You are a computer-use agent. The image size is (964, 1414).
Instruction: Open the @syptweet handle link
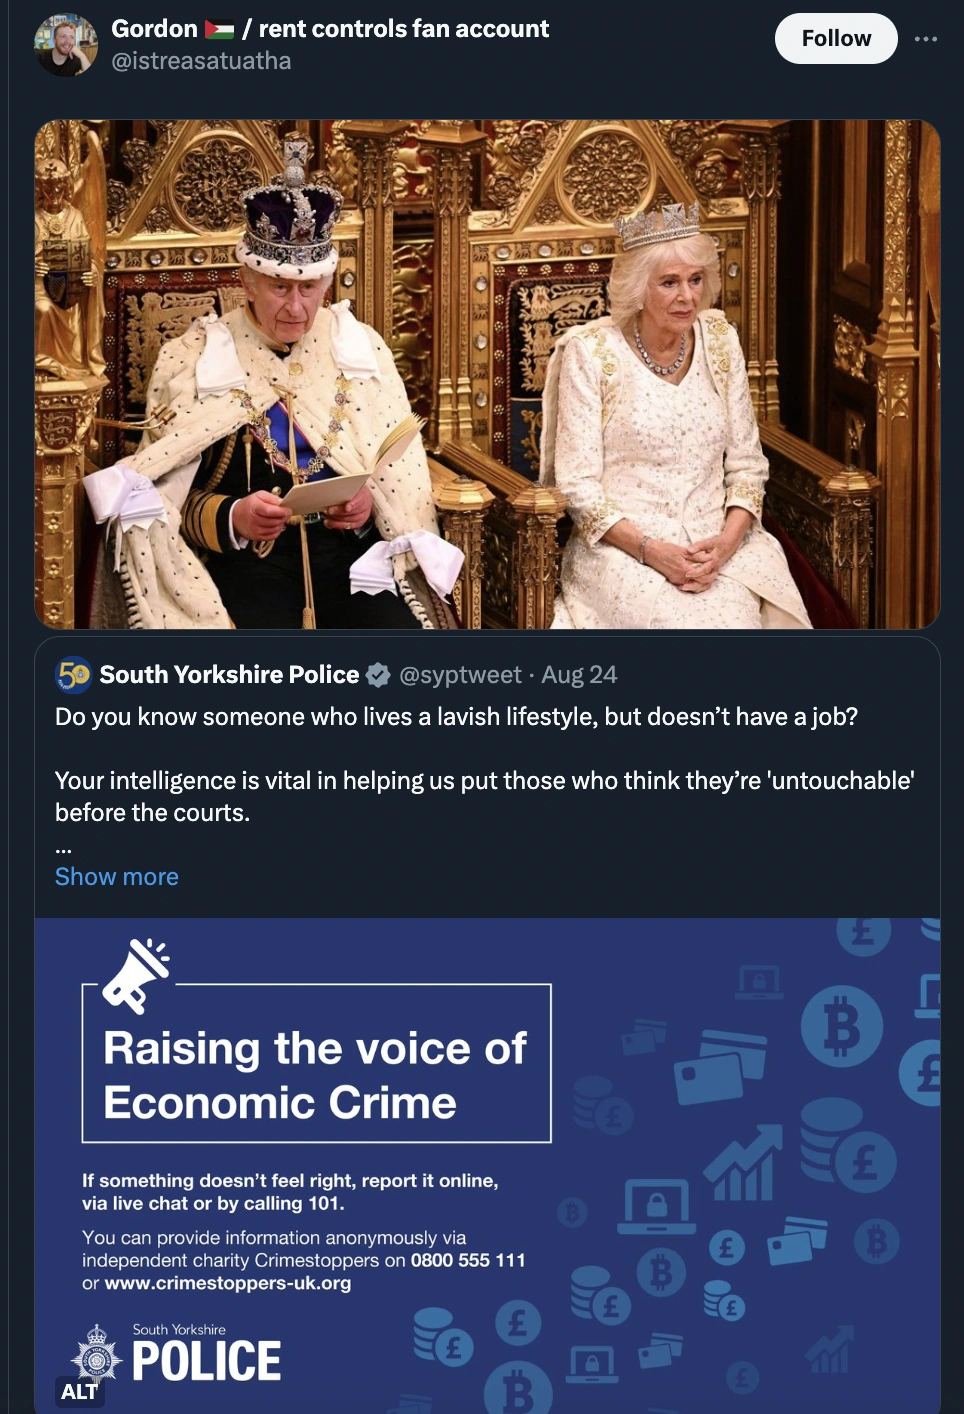tap(460, 675)
